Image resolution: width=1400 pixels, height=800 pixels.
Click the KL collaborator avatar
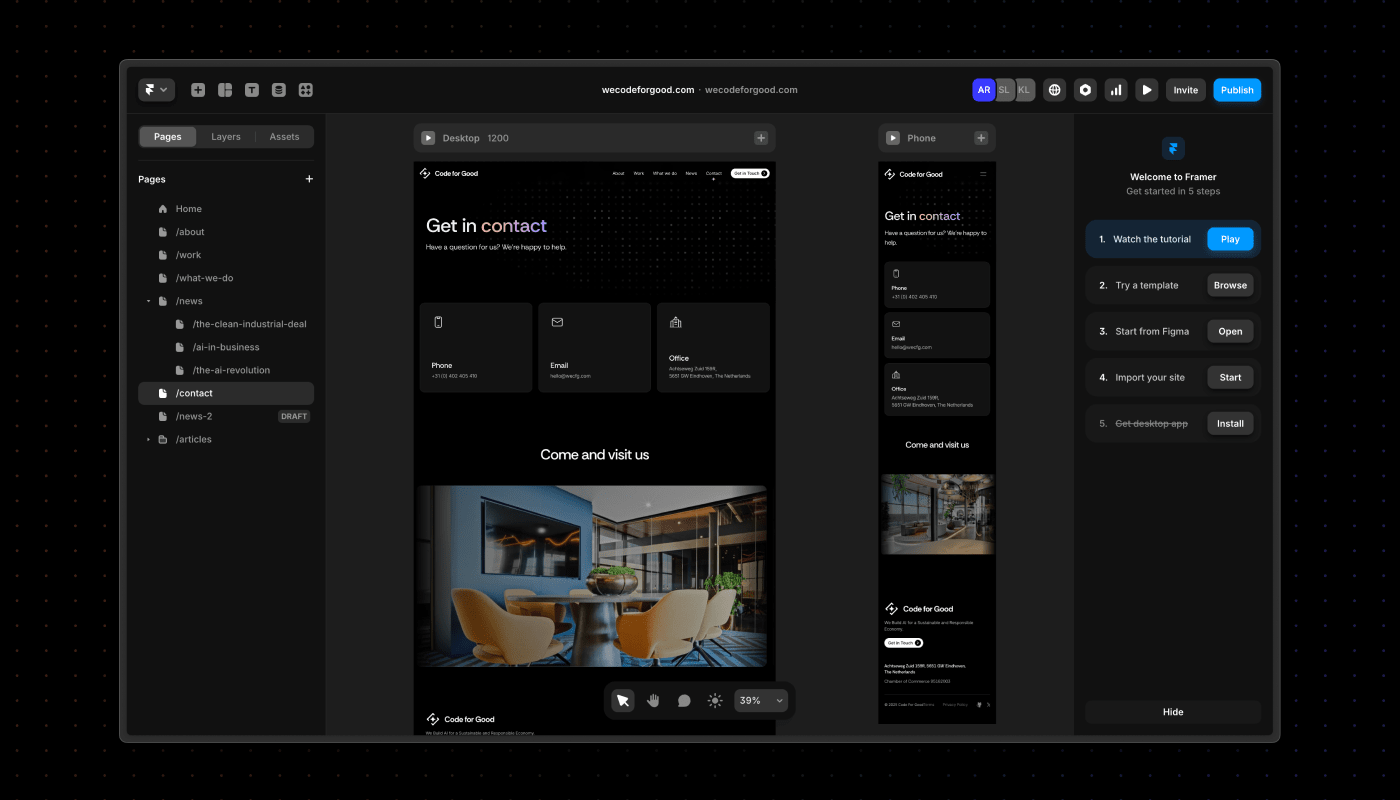click(x=1024, y=90)
